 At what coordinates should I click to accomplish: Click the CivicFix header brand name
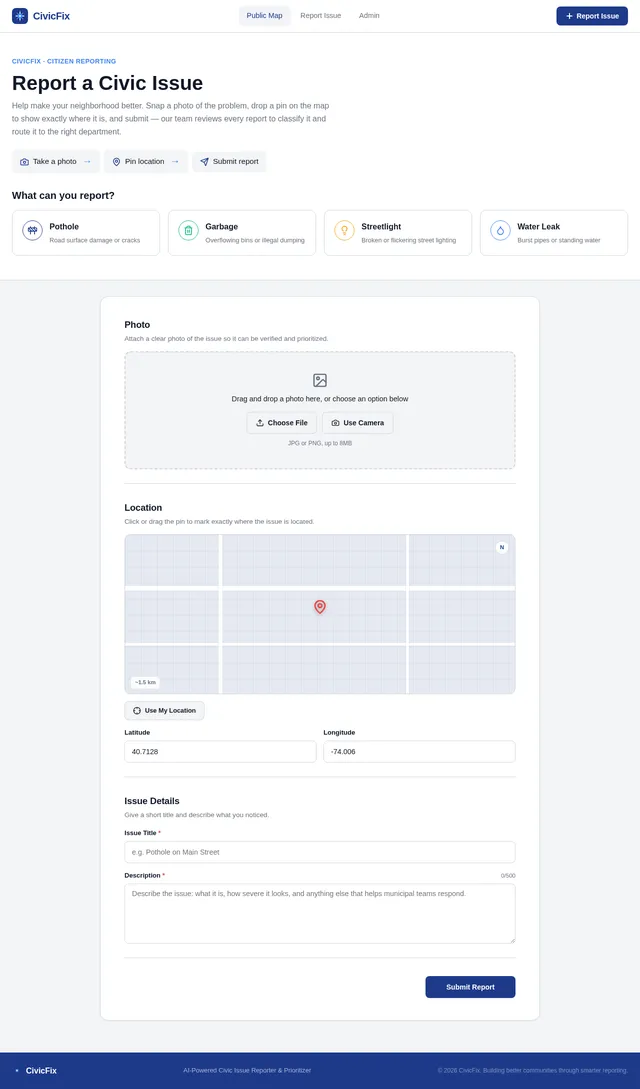point(51,16)
